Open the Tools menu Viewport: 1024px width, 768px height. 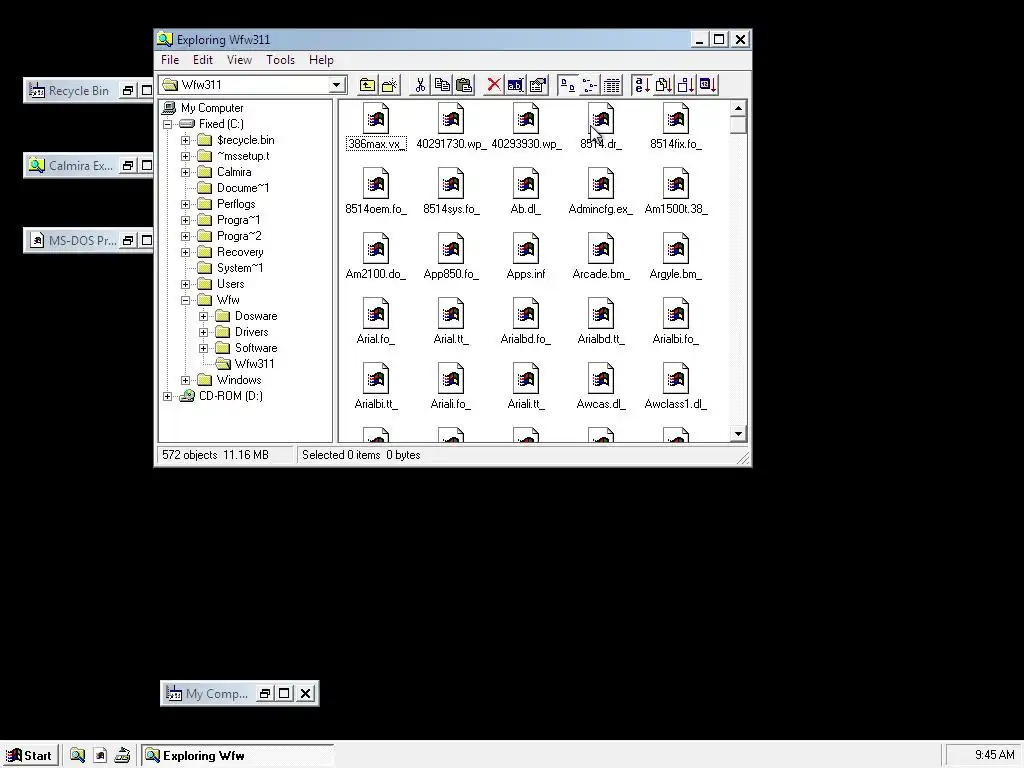click(280, 59)
